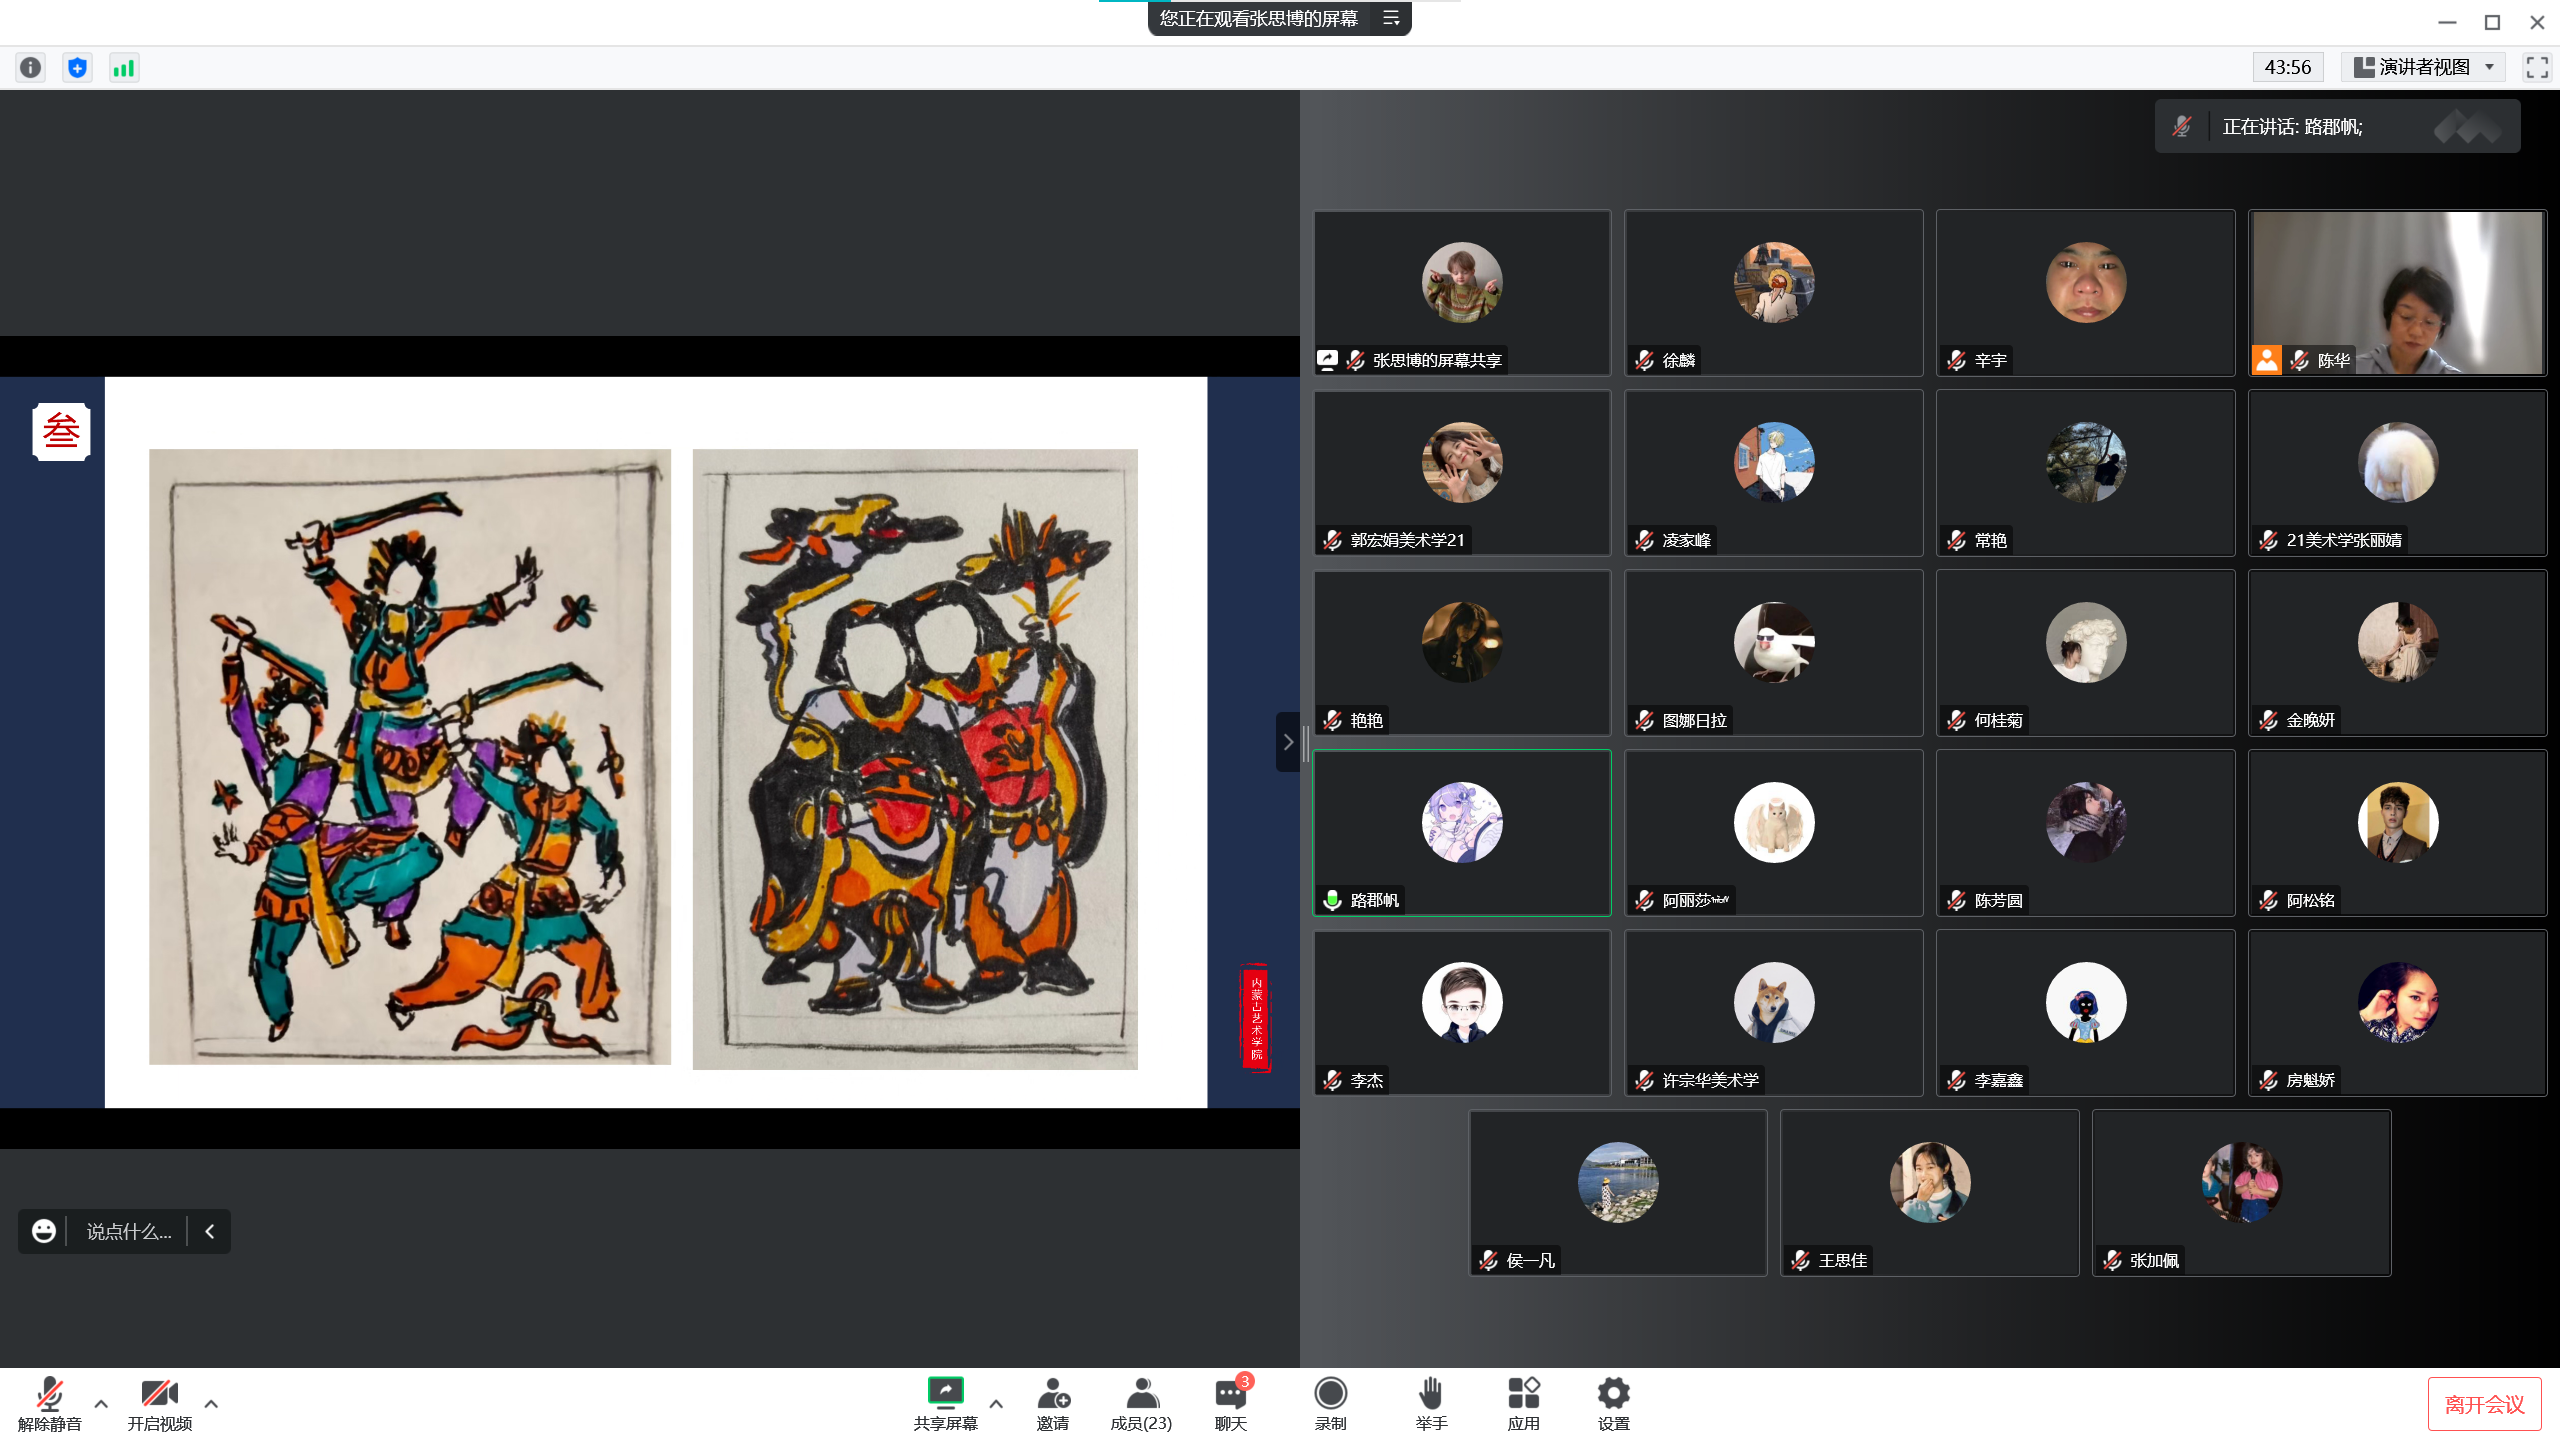Click the blue security shield icon
Image resolution: width=2560 pixels, height=1440 pixels.
pyautogui.click(x=77, y=67)
